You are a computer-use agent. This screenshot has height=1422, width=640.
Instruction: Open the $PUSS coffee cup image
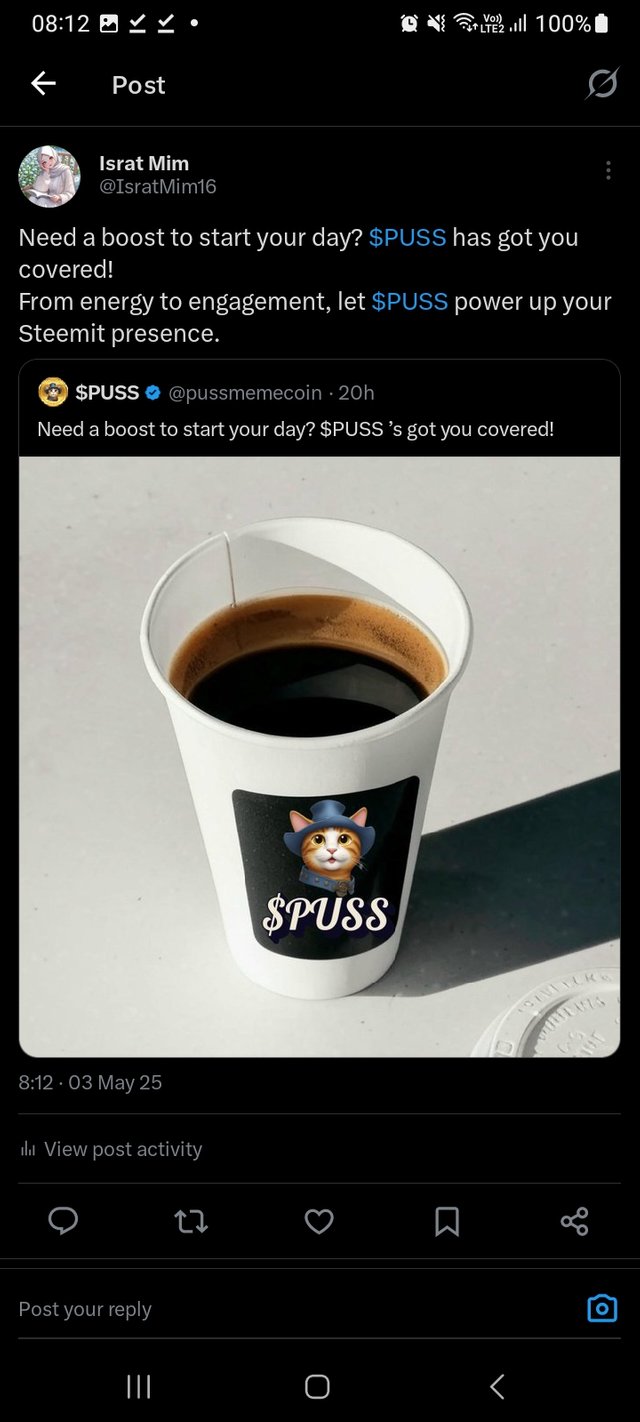[320, 757]
